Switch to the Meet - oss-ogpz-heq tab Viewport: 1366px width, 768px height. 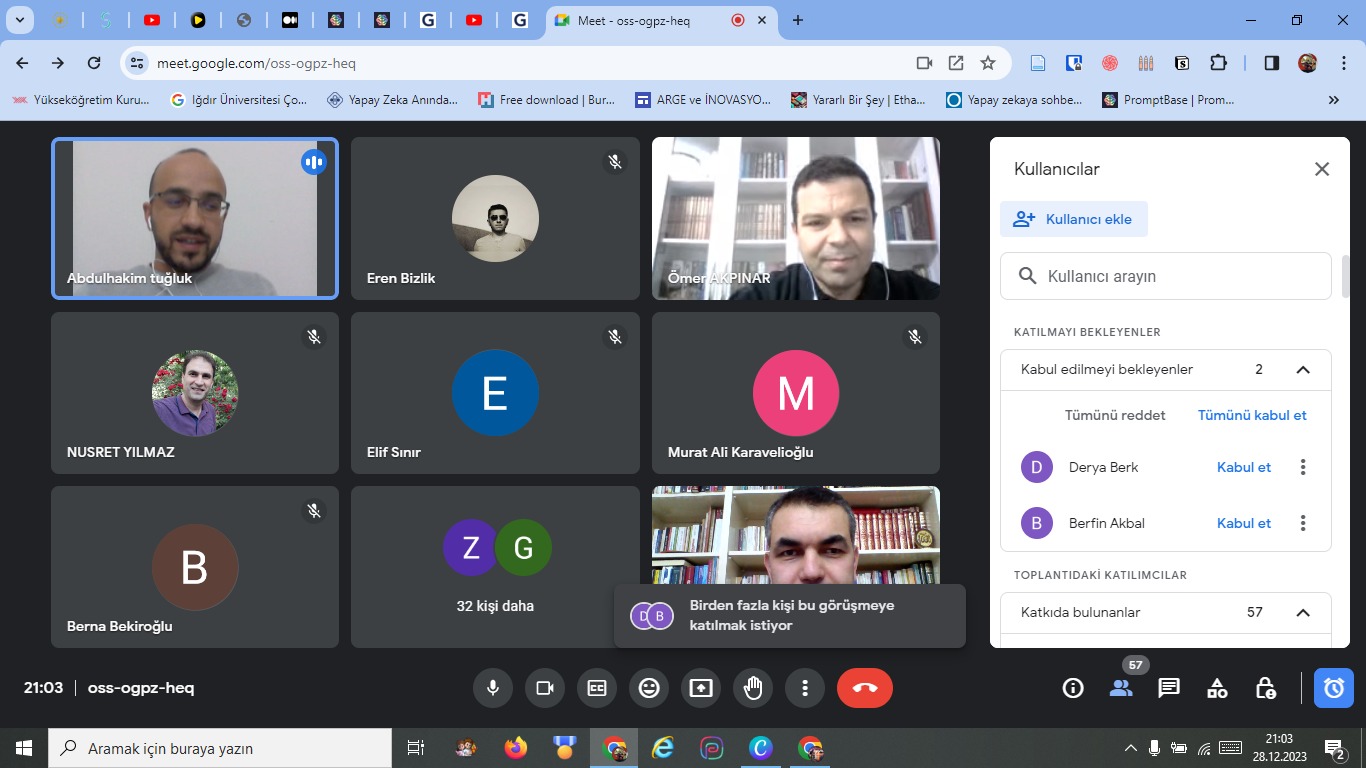[x=661, y=20]
